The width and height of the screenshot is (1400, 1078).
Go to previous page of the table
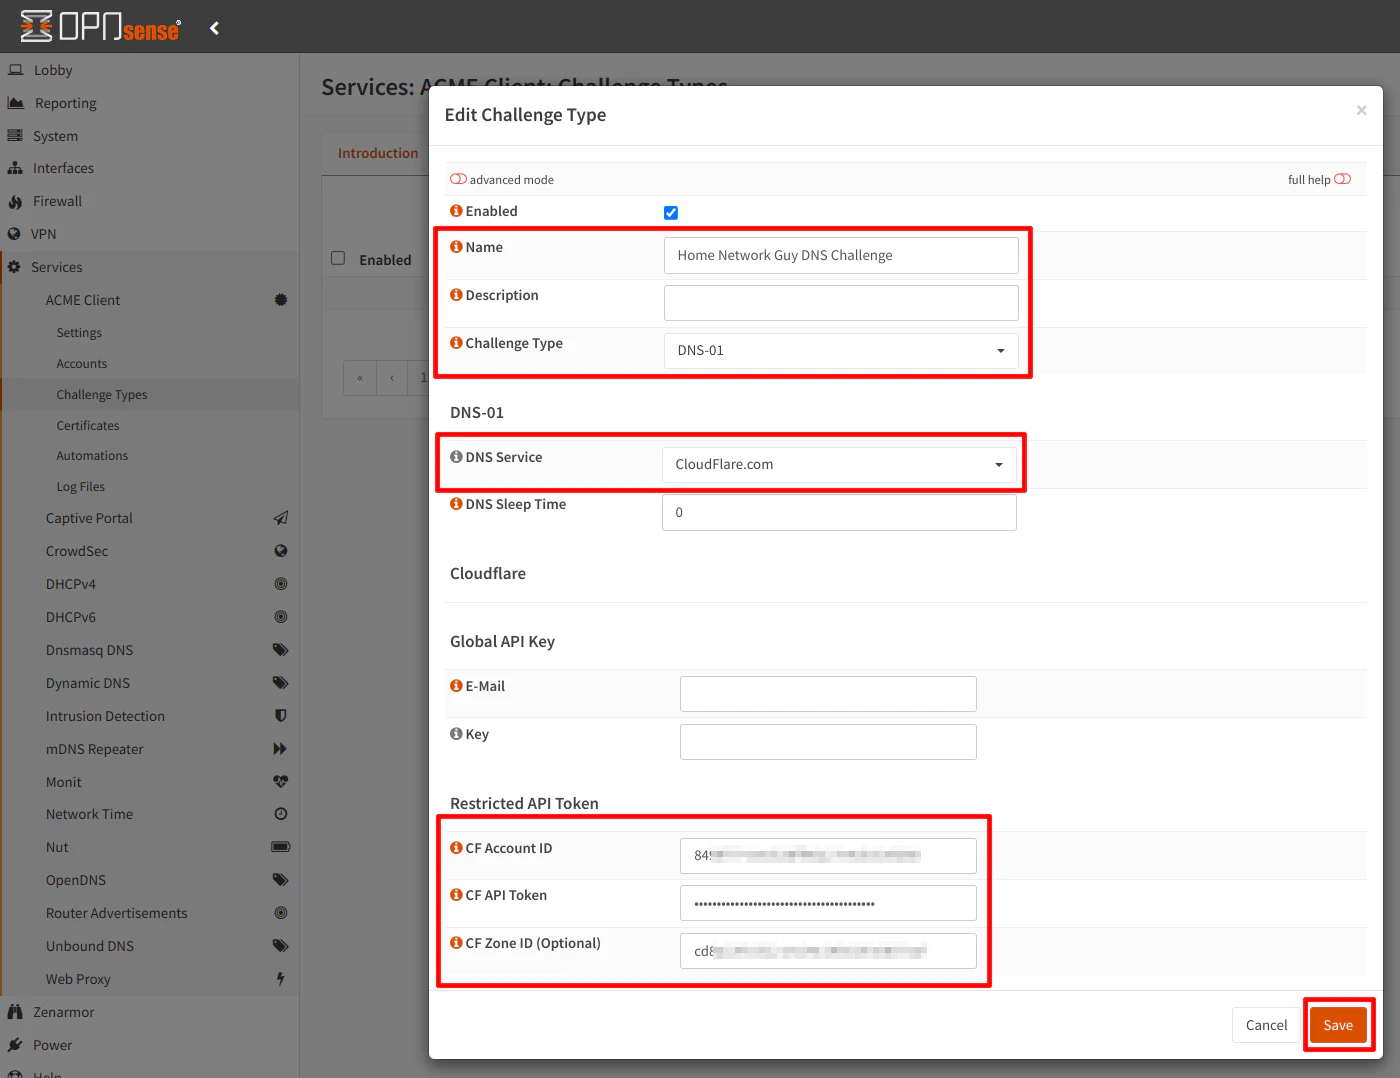392,378
